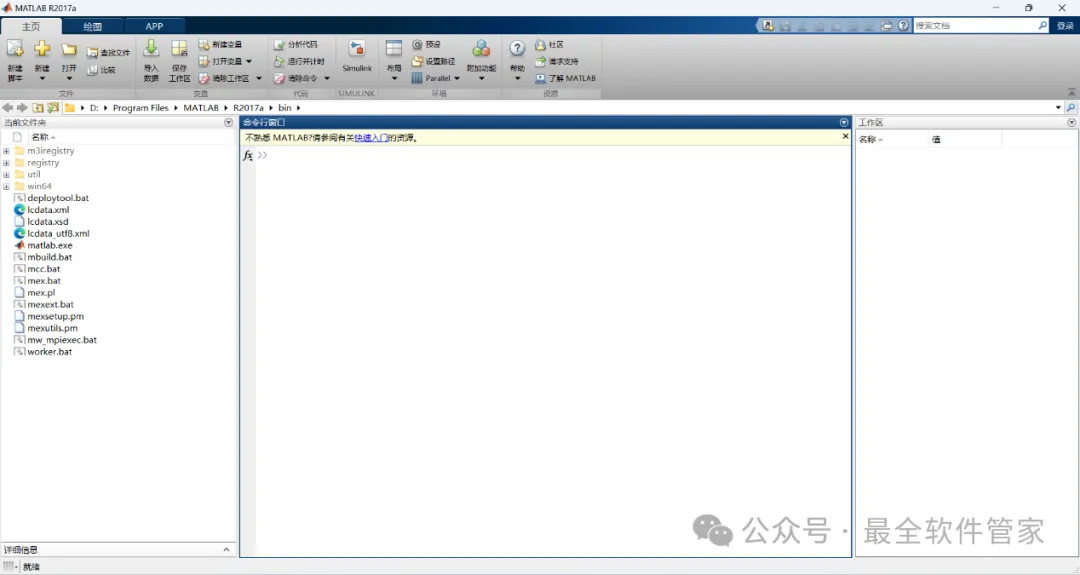Click Open Variable (打开变量) icon

204,61
